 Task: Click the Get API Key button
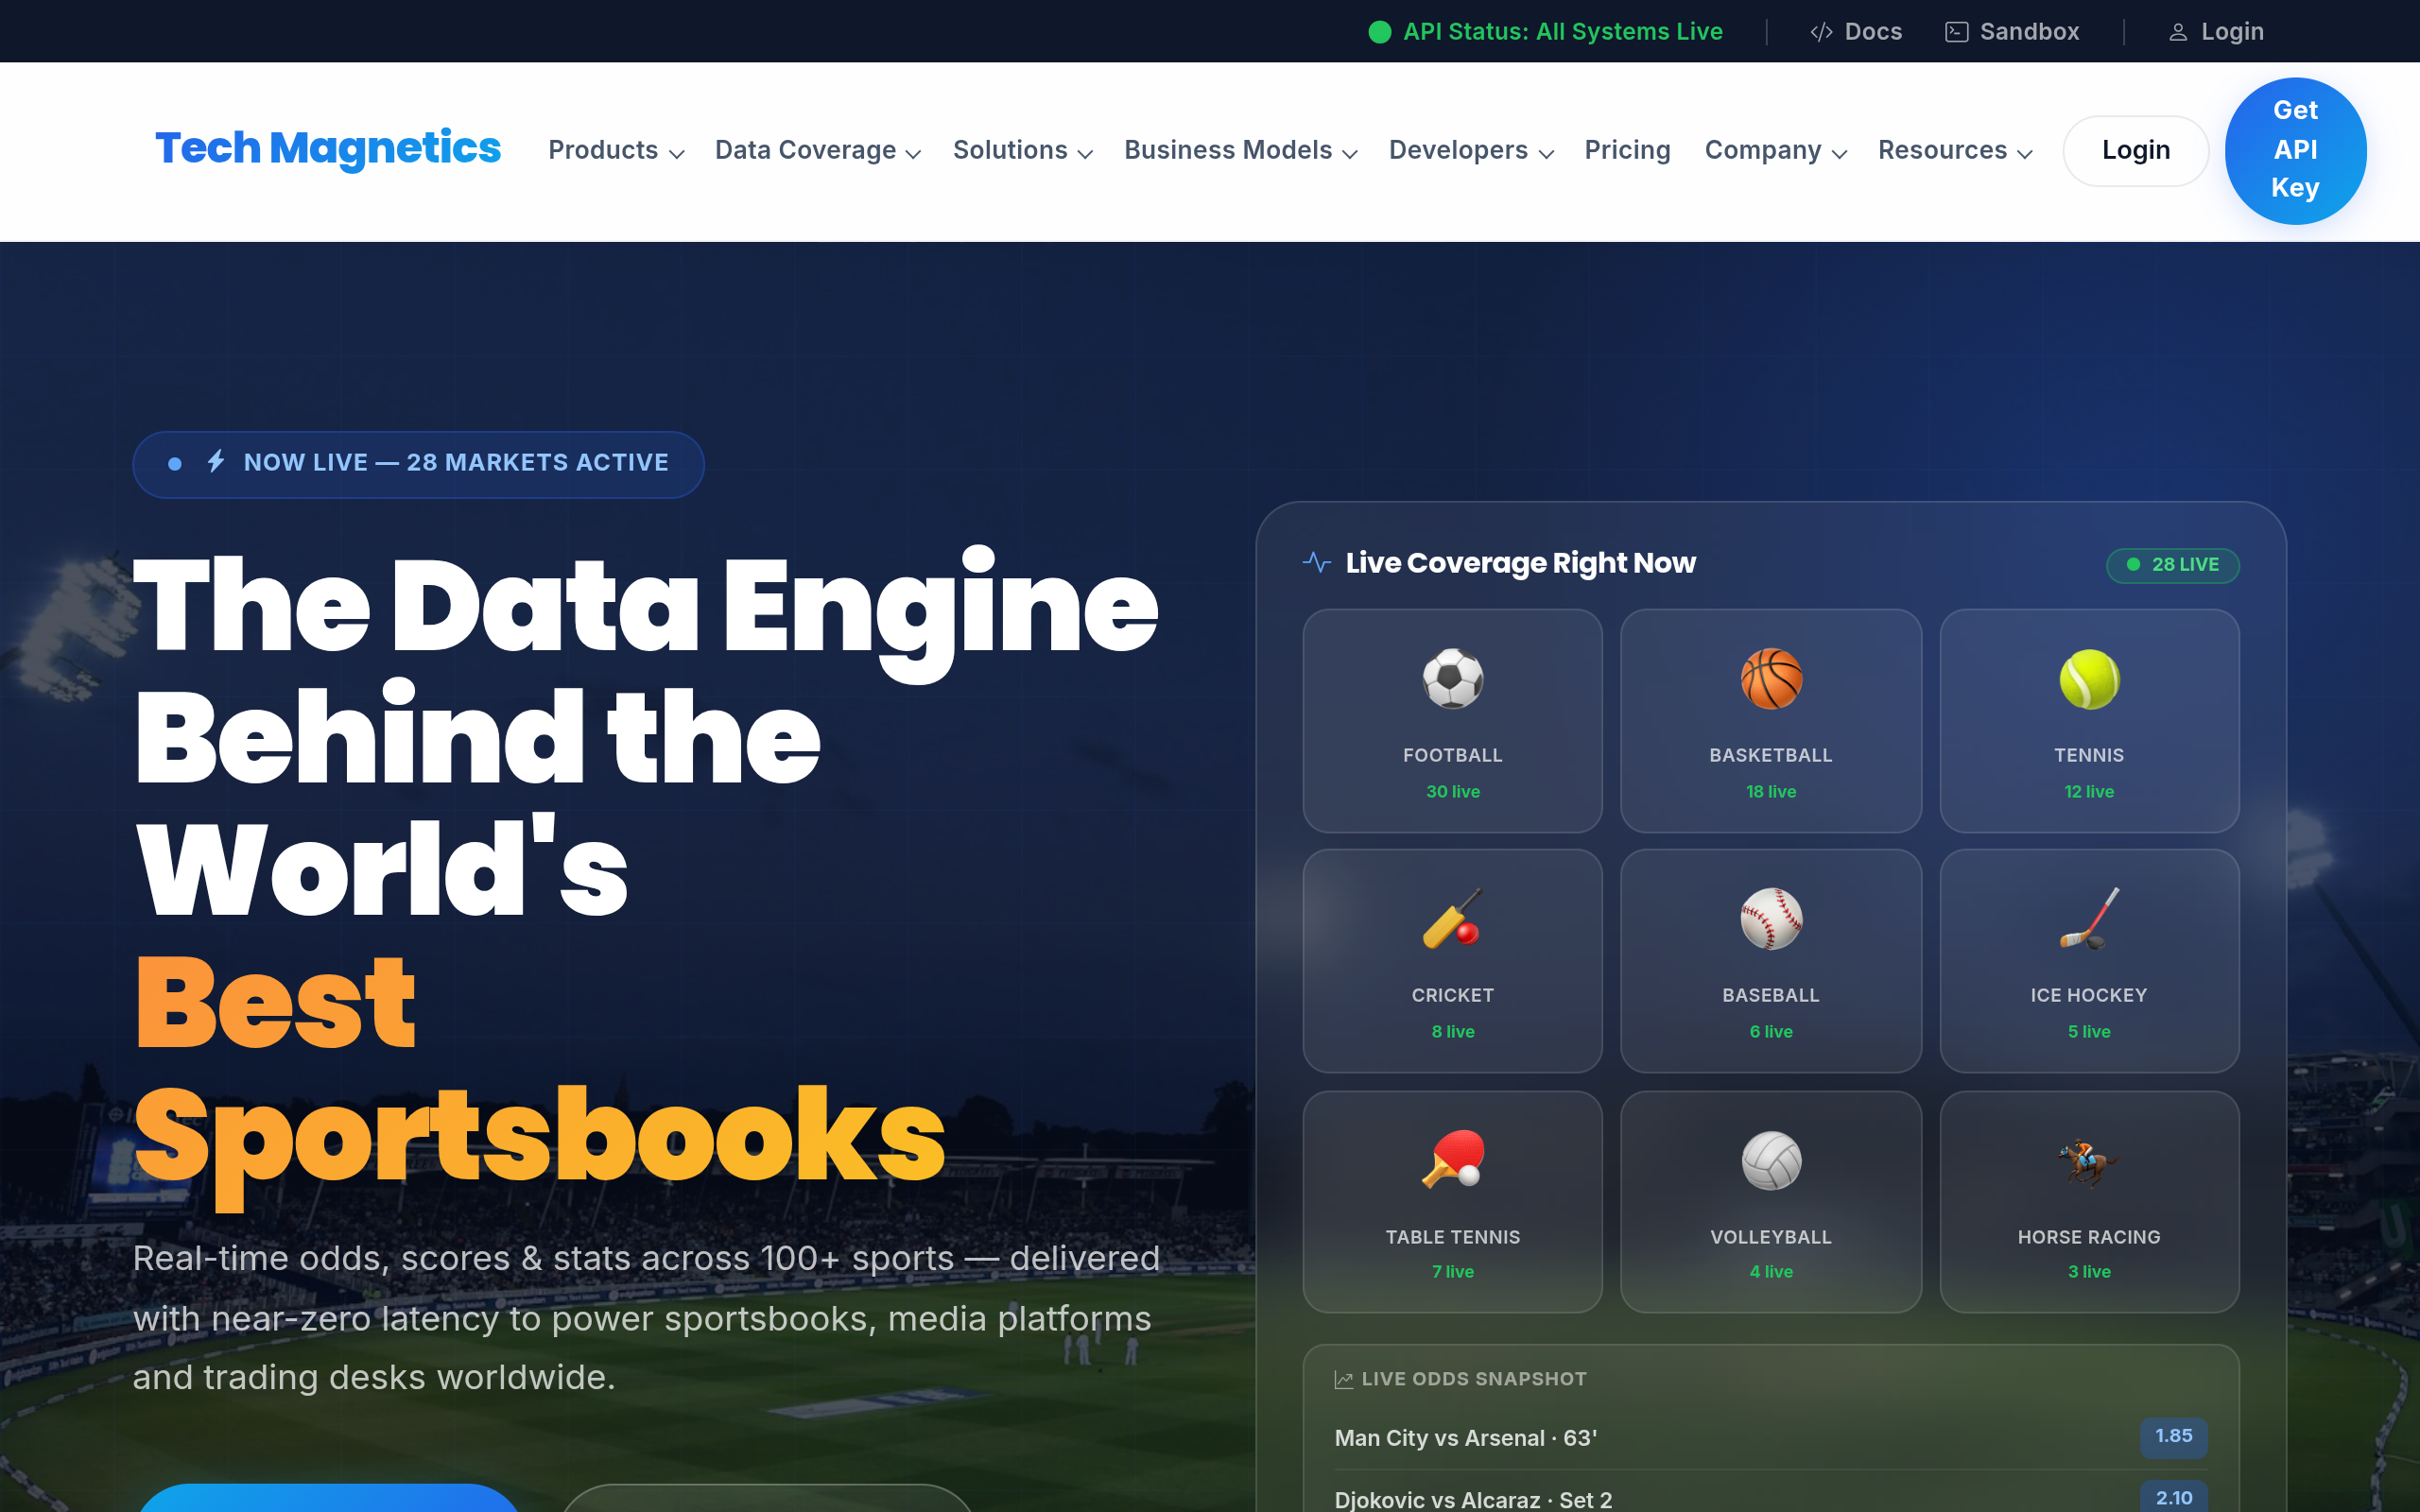(2295, 151)
